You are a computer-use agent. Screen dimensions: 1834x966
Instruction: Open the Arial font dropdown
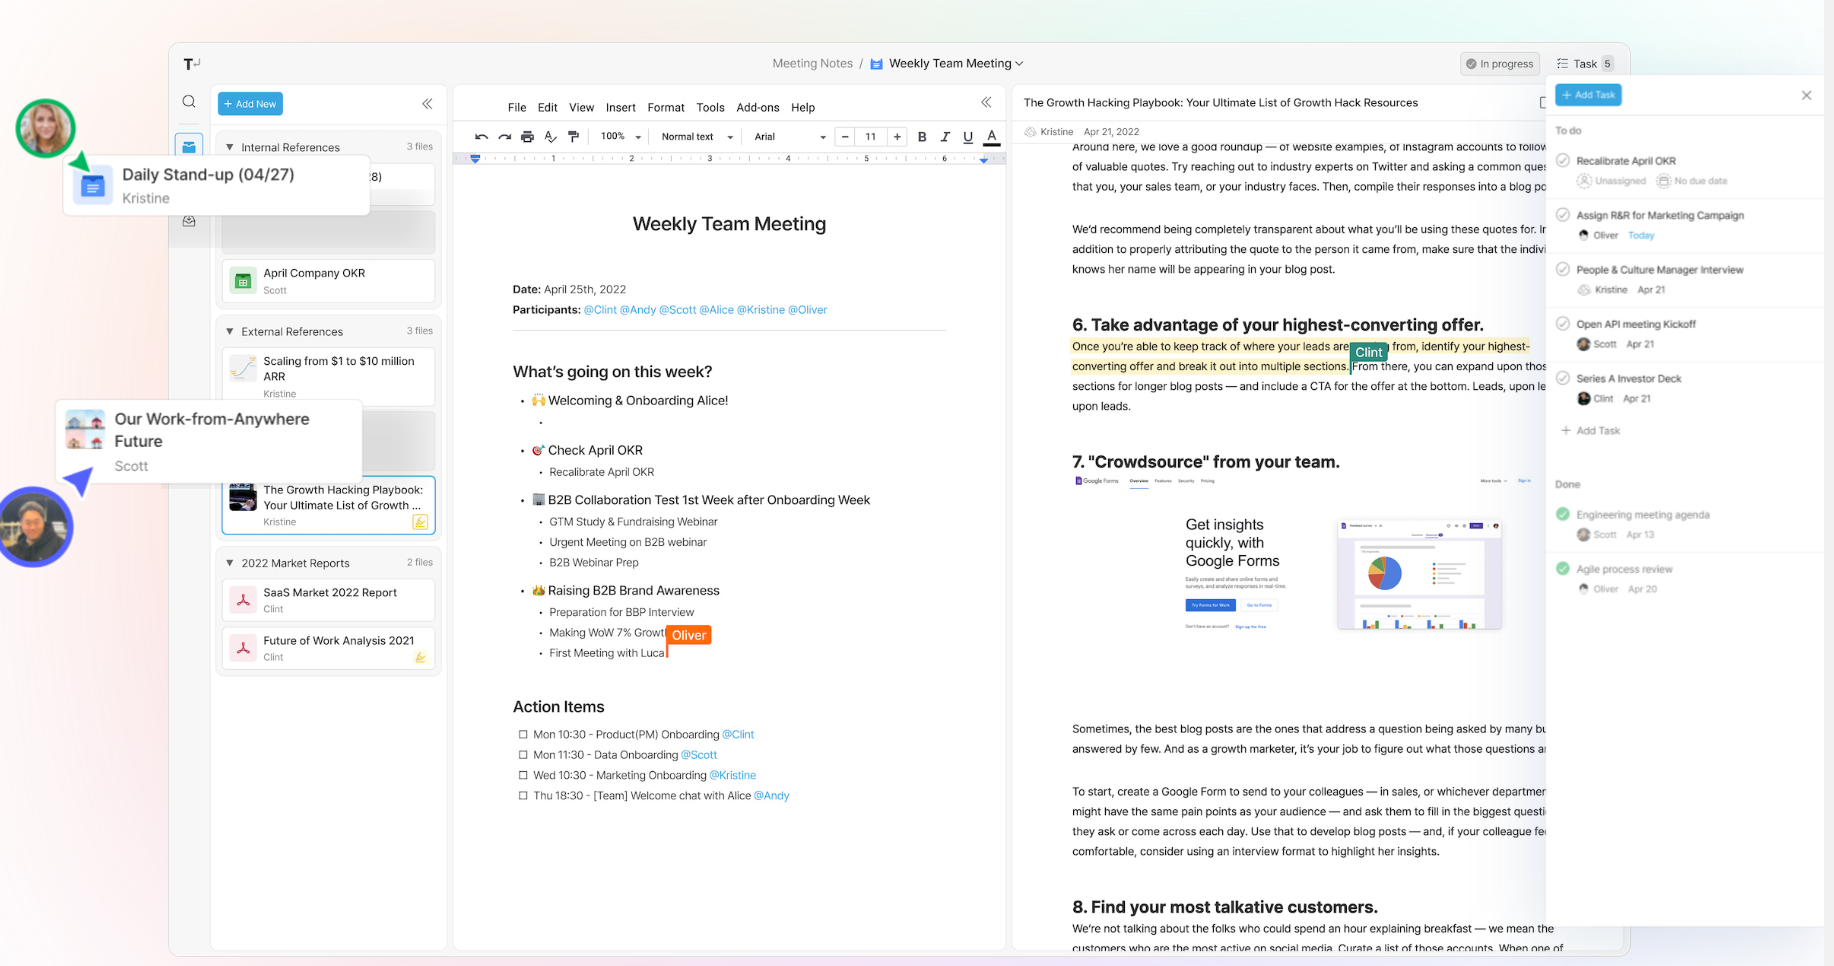point(790,137)
